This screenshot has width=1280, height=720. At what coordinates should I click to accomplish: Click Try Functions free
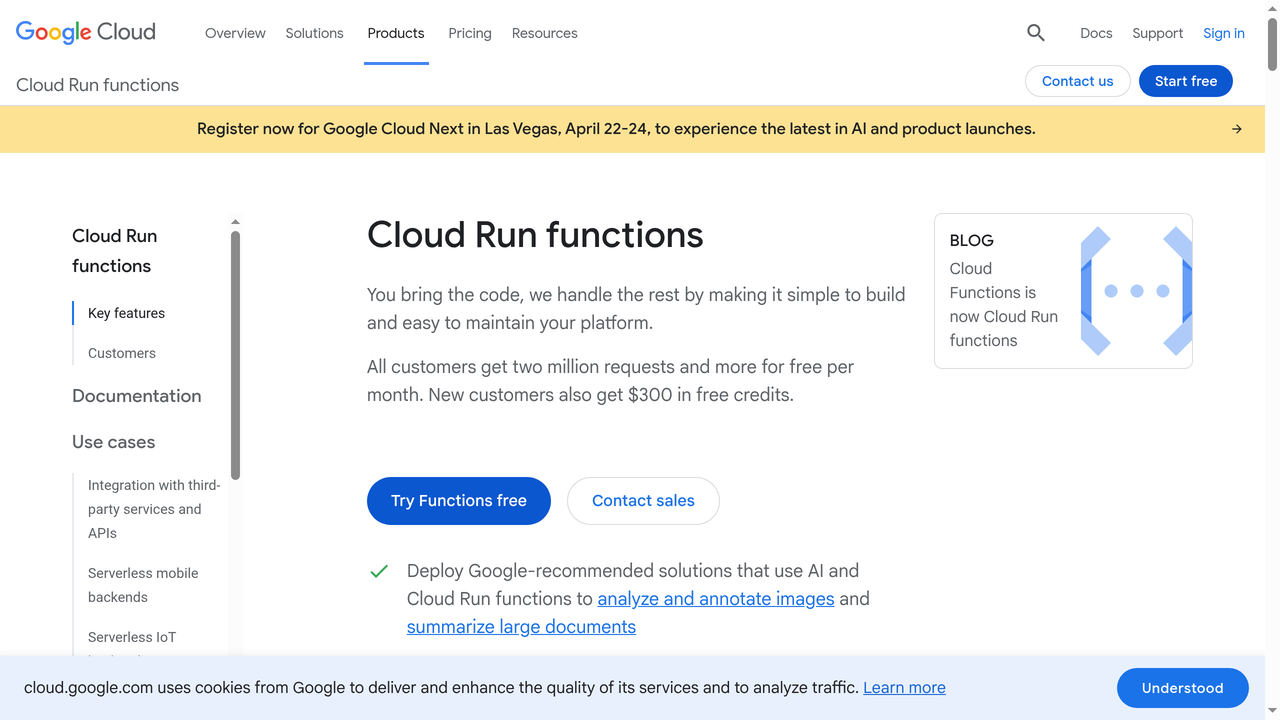coord(458,500)
